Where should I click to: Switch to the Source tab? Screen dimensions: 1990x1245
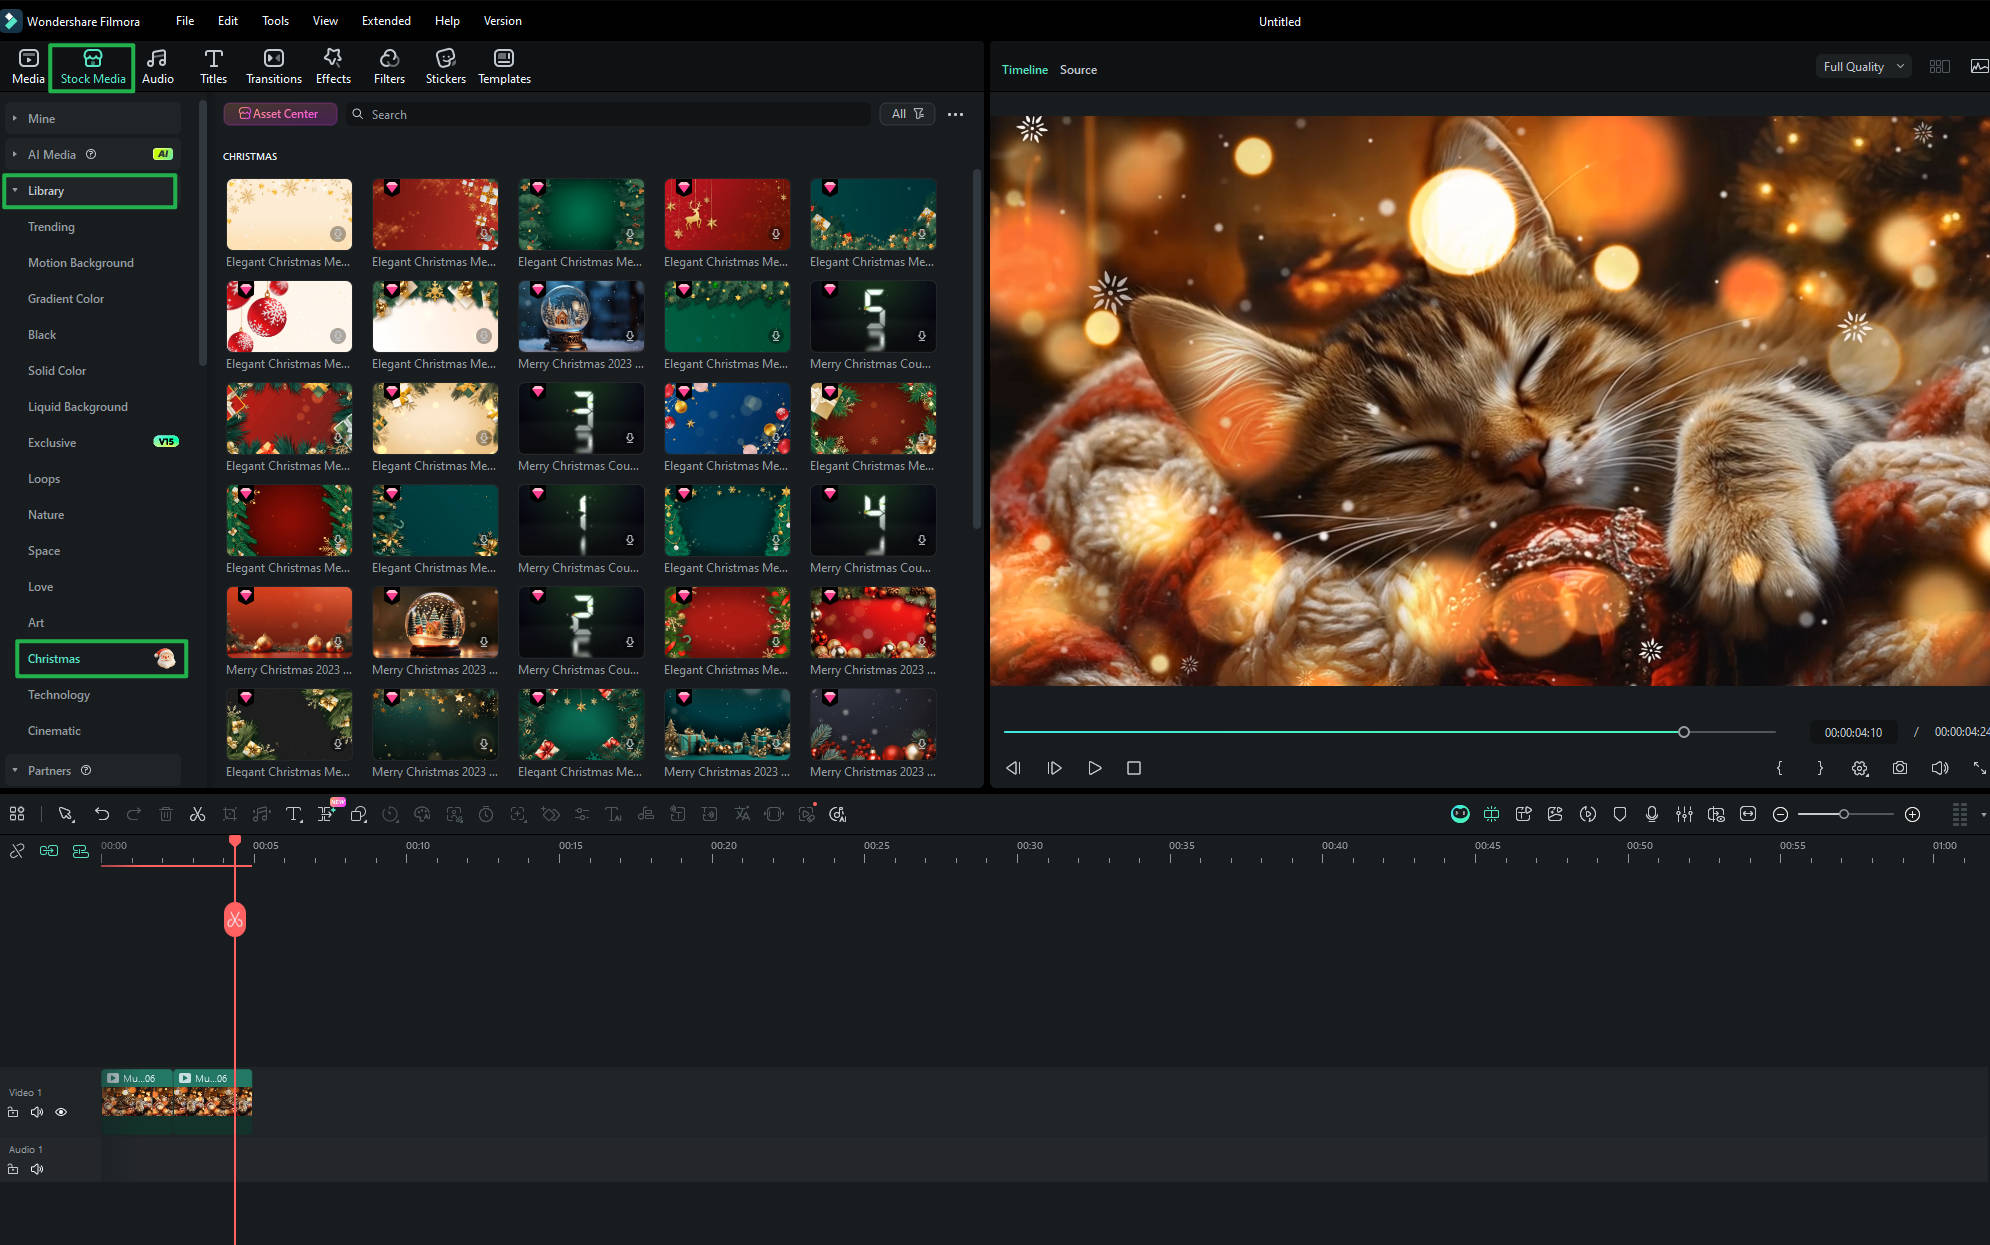(1078, 69)
